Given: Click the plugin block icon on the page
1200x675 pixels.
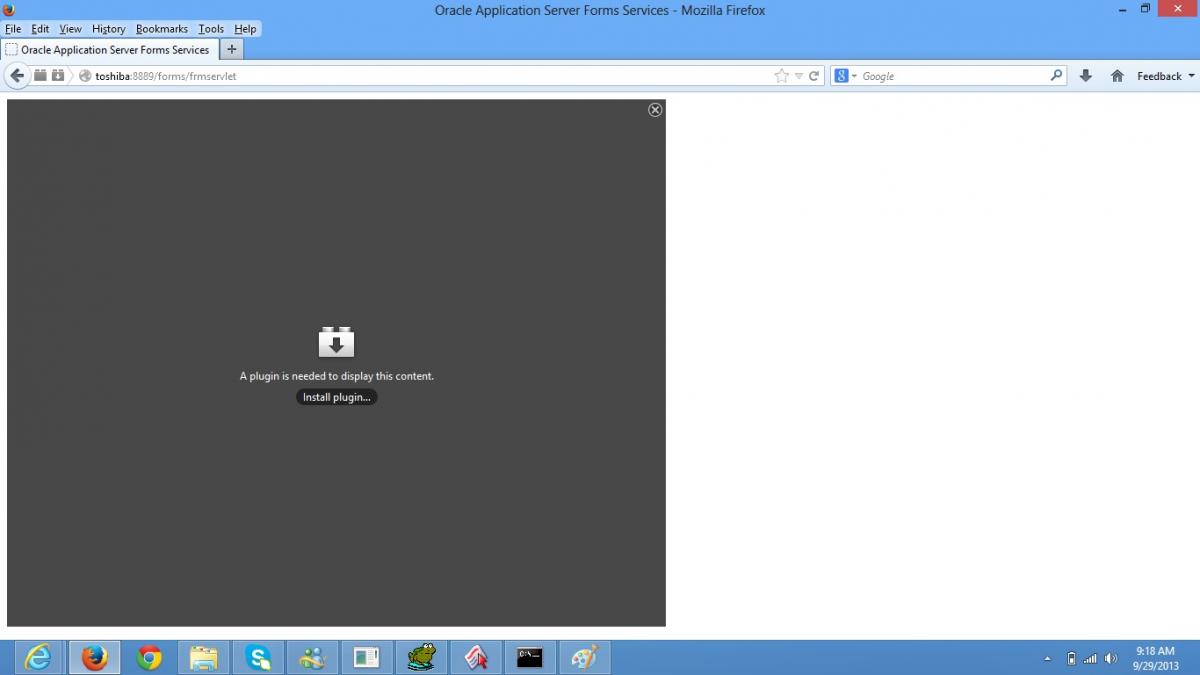Looking at the screenshot, I should [x=336, y=343].
